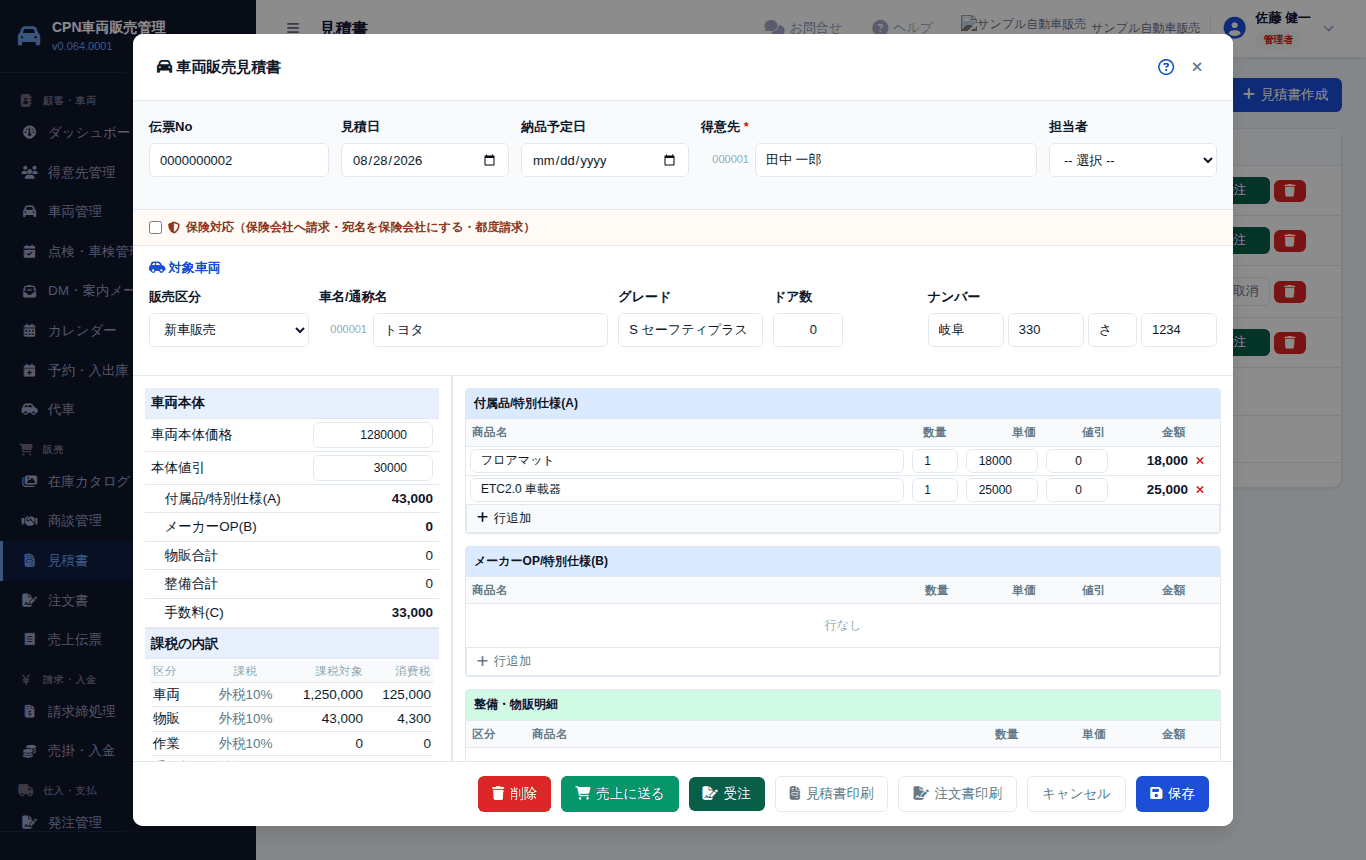This screenshot has height=860, width=1366.
Task: Open the 納品予定日 calendar picker icon
Action: pos(669,160)
